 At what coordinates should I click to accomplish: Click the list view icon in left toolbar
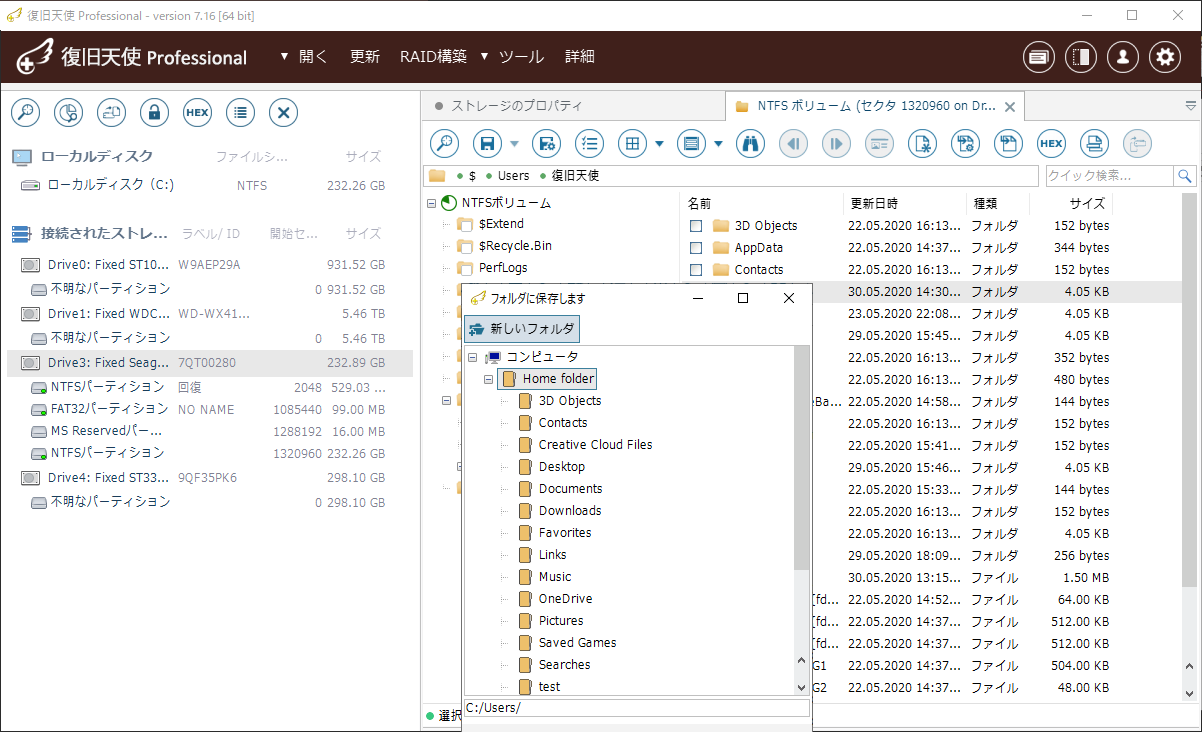pos(240,113)
